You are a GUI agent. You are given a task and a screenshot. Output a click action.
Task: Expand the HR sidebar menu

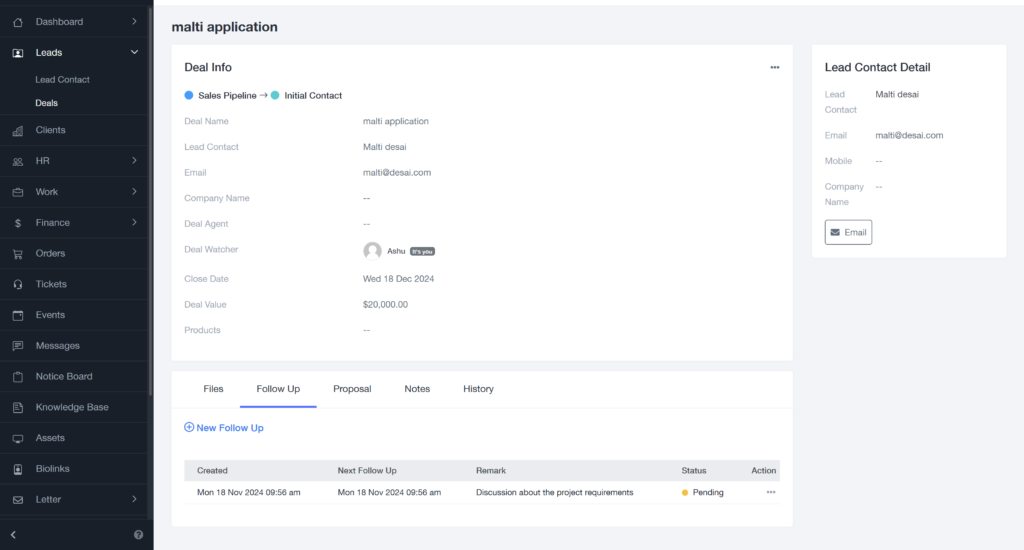[x=134, y=161]
